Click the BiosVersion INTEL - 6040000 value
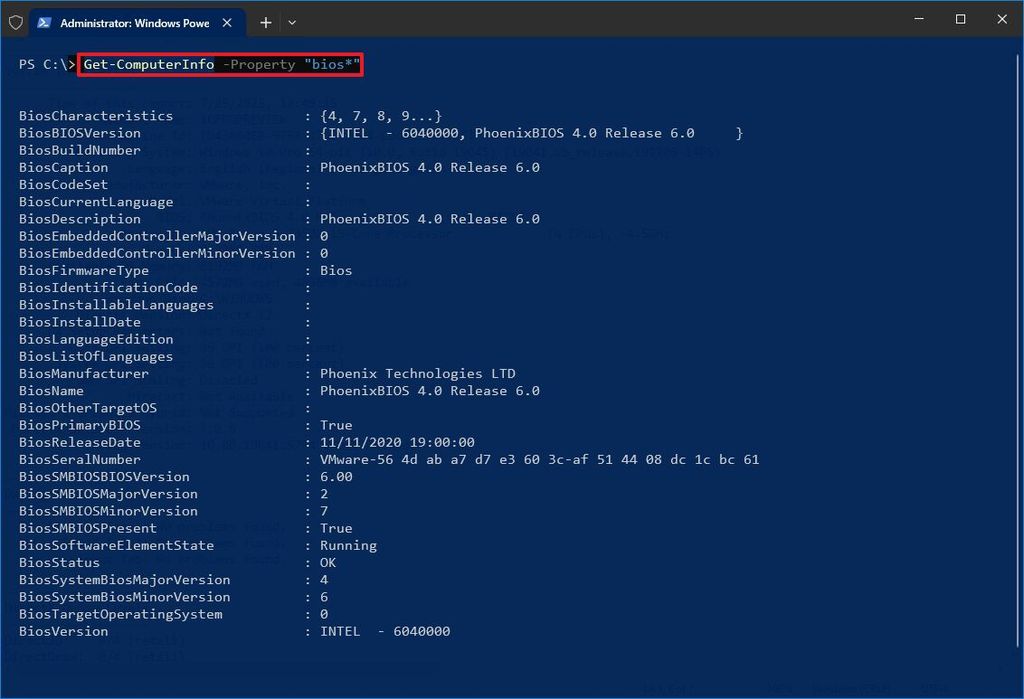The image size is (1024, 699). [x=383, y=631]
